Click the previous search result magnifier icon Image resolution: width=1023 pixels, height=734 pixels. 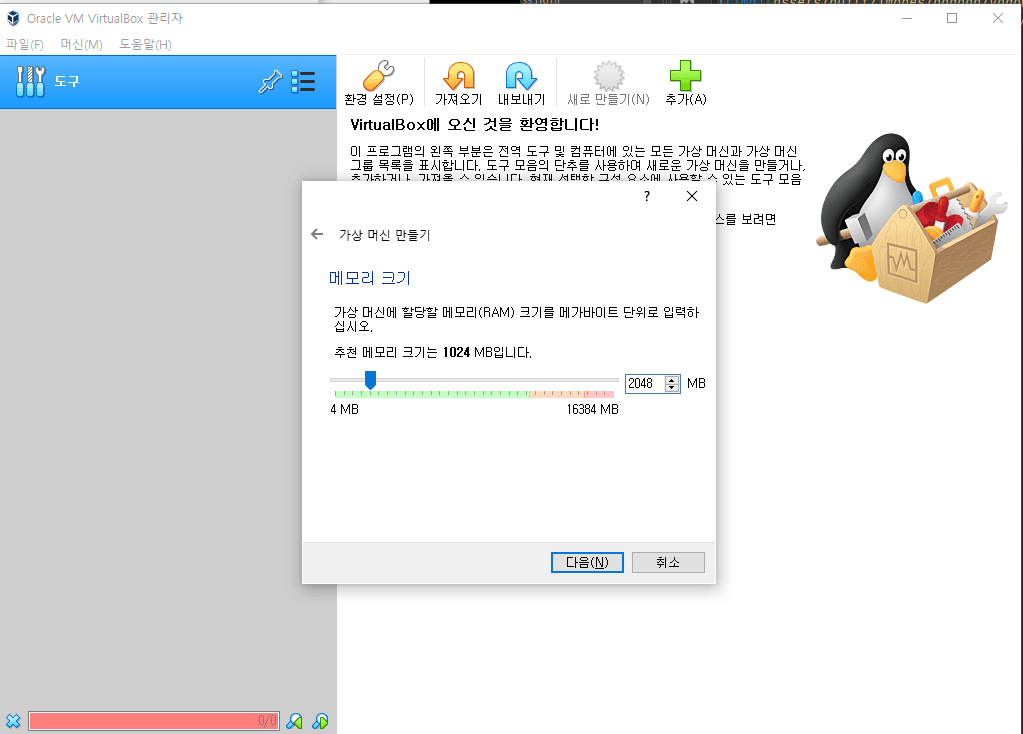click(x=294, y=721)
